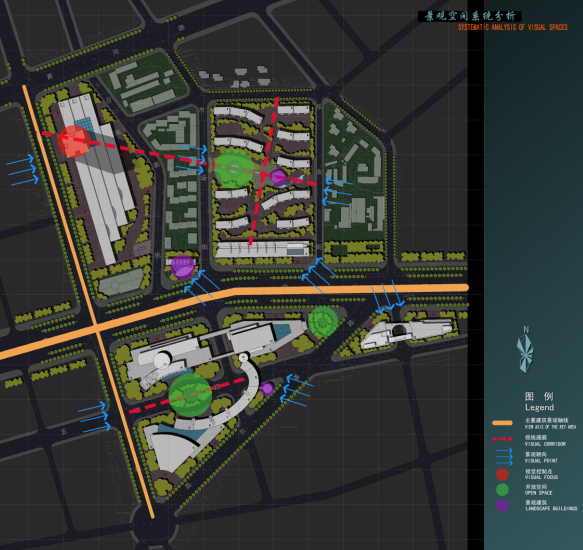Click the small purple circle beside the curved arc building

[x=266, y=389]
